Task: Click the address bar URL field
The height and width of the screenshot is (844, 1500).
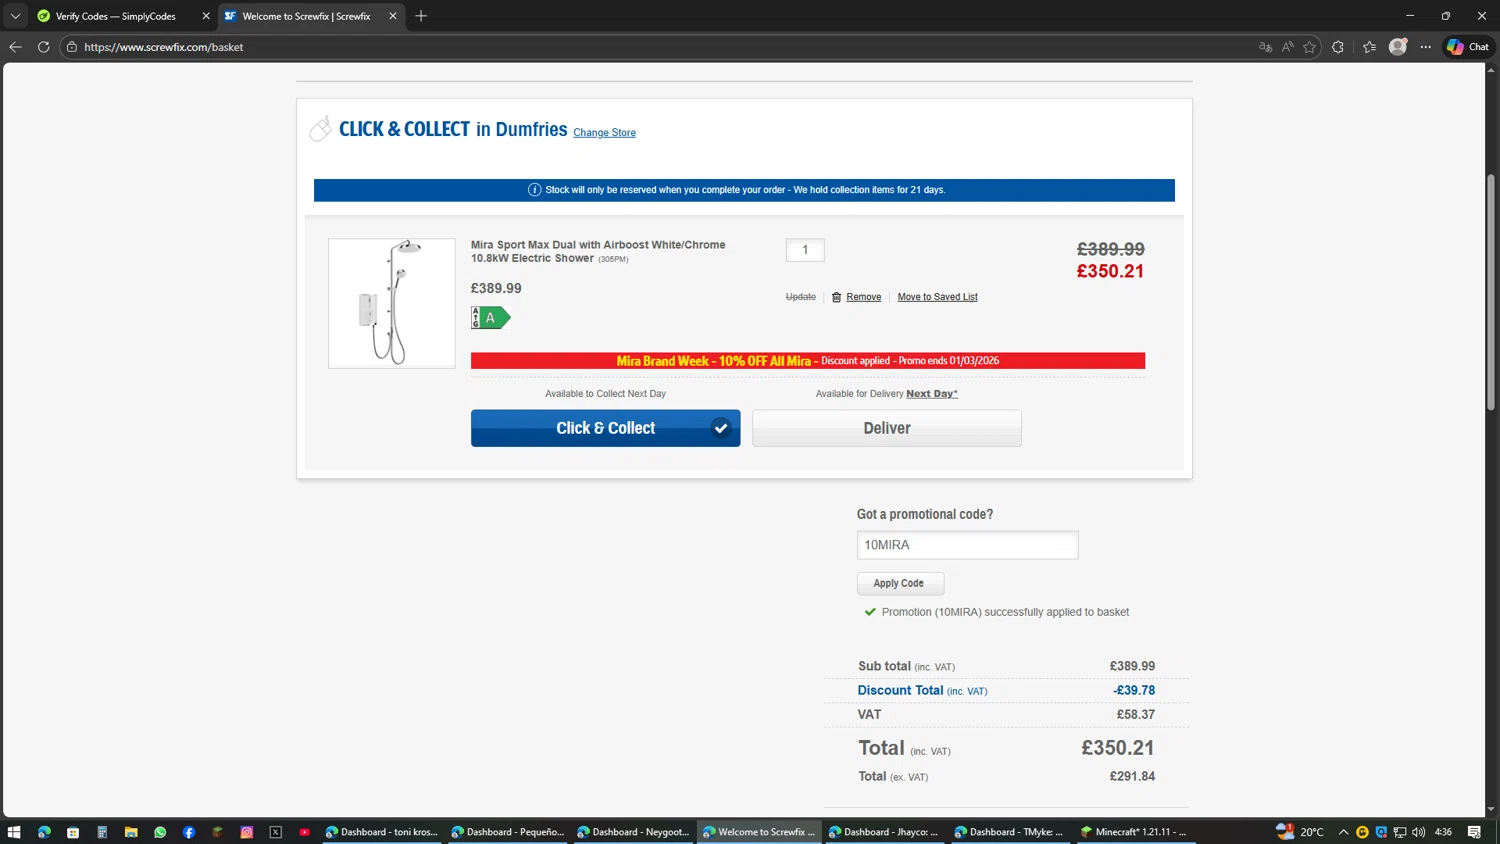Action: (x=660, y=47)
